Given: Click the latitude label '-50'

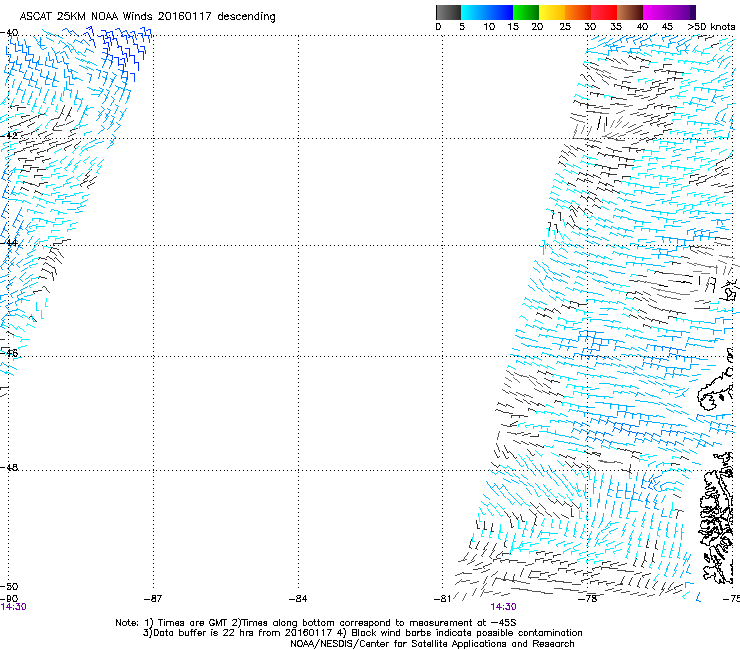Looking at the screenshot, I should coord(9,587).
